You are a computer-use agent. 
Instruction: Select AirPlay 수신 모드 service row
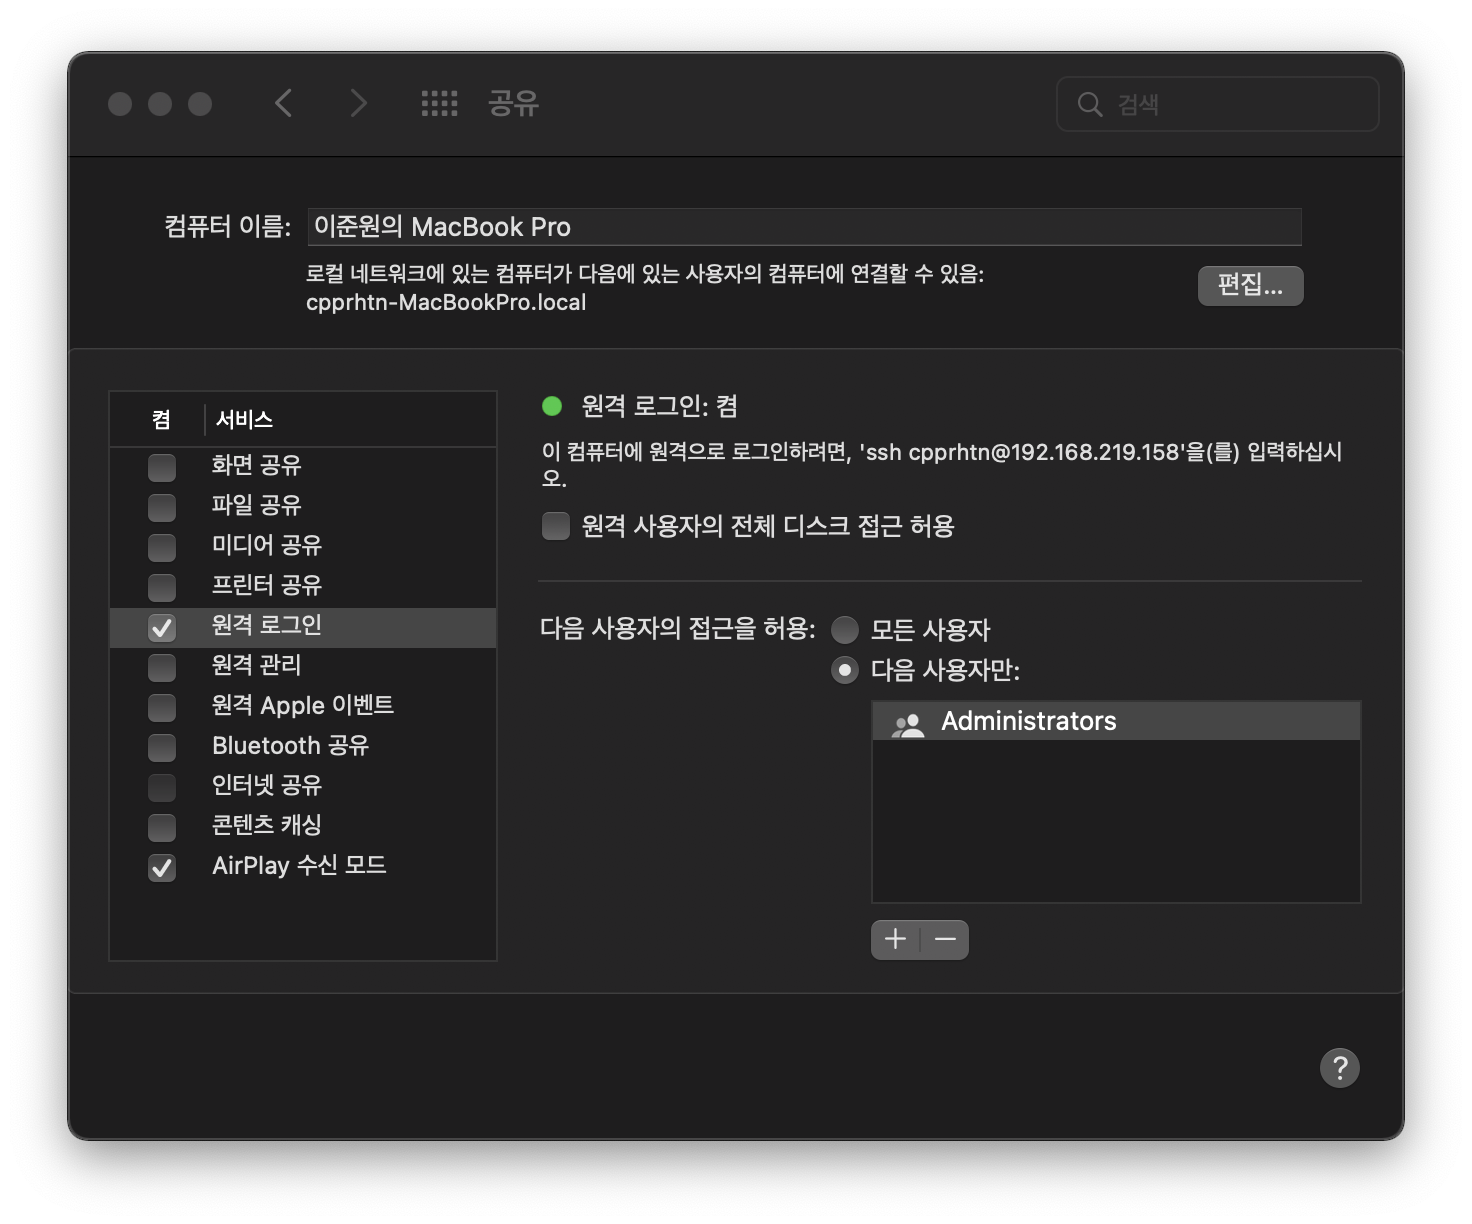click(x=303, y=866)
